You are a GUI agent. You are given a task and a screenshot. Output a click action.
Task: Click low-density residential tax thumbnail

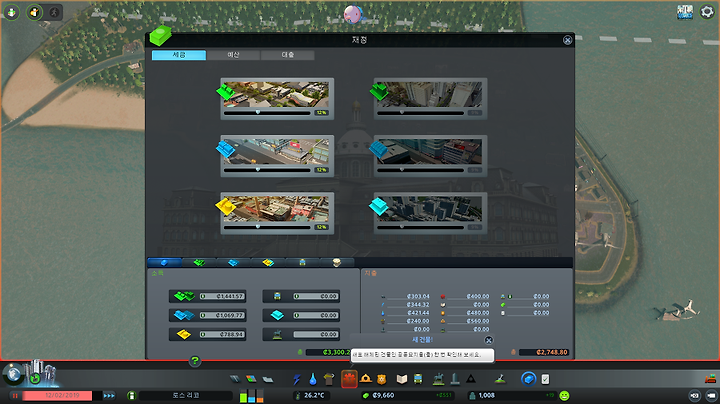pos(276,94)
